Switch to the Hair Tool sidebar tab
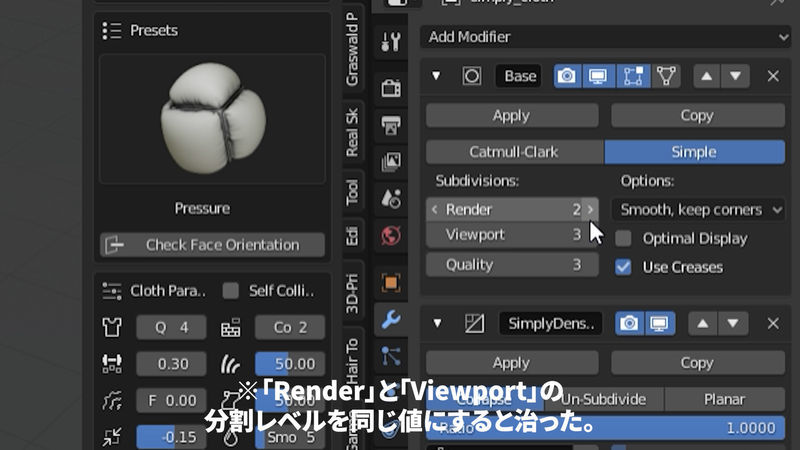 click(x=352, y=361)
